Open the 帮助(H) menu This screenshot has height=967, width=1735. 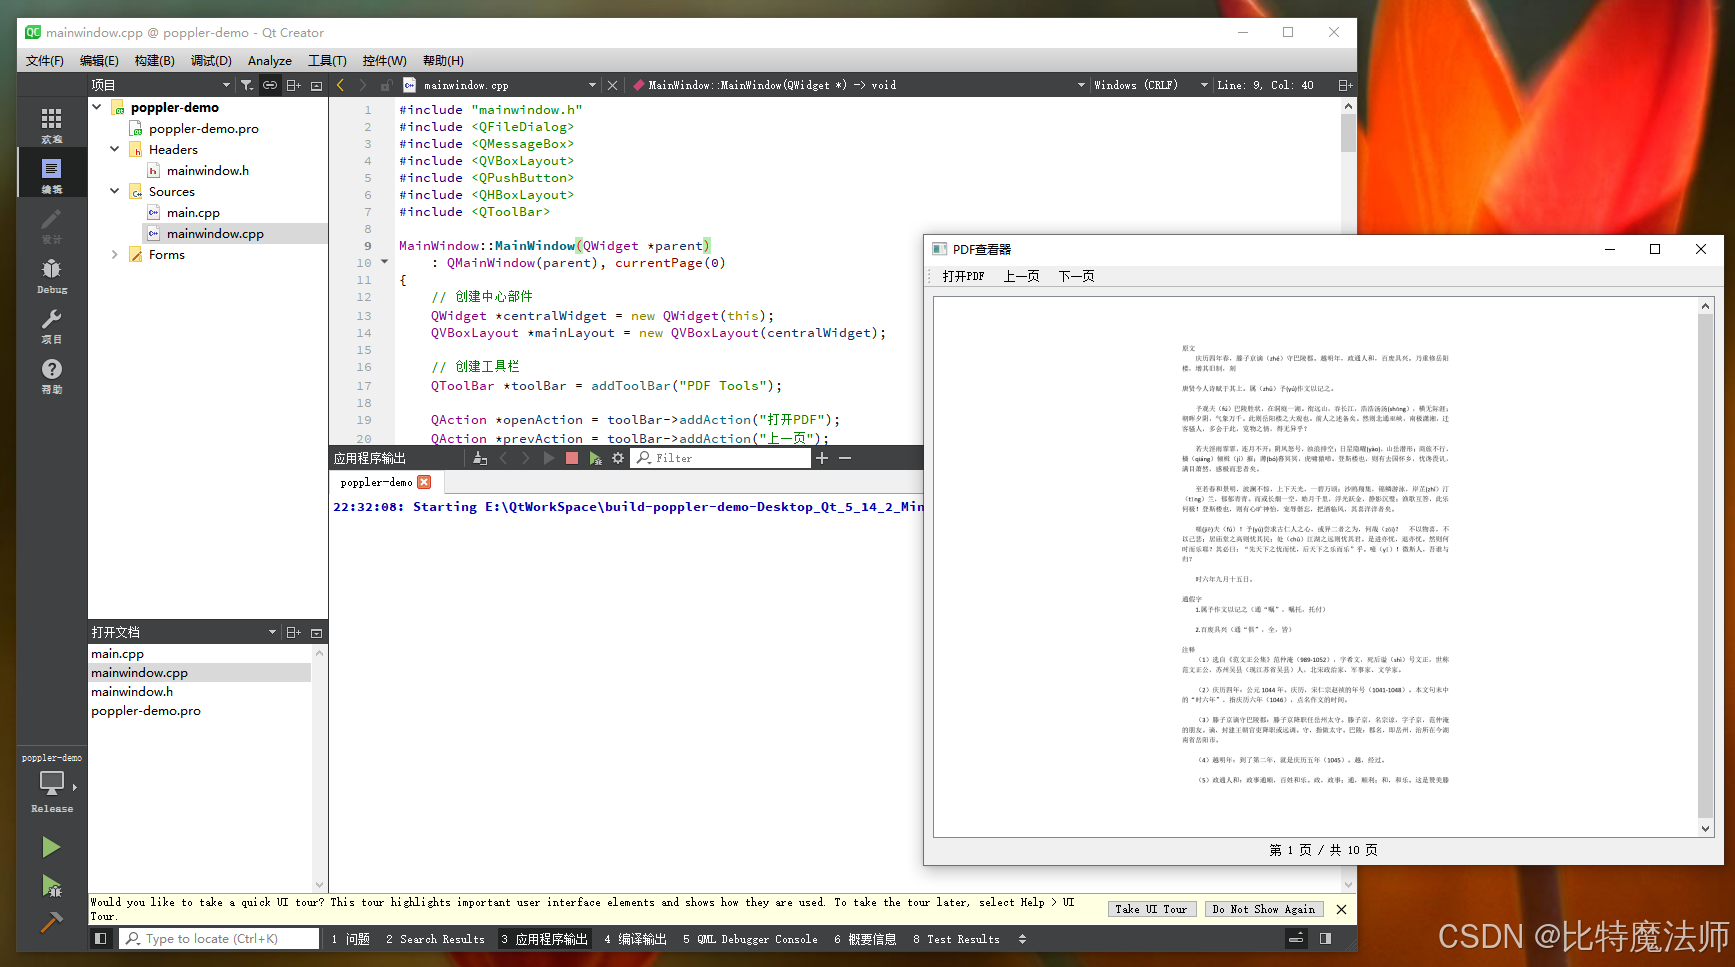[x=443, y=61]
